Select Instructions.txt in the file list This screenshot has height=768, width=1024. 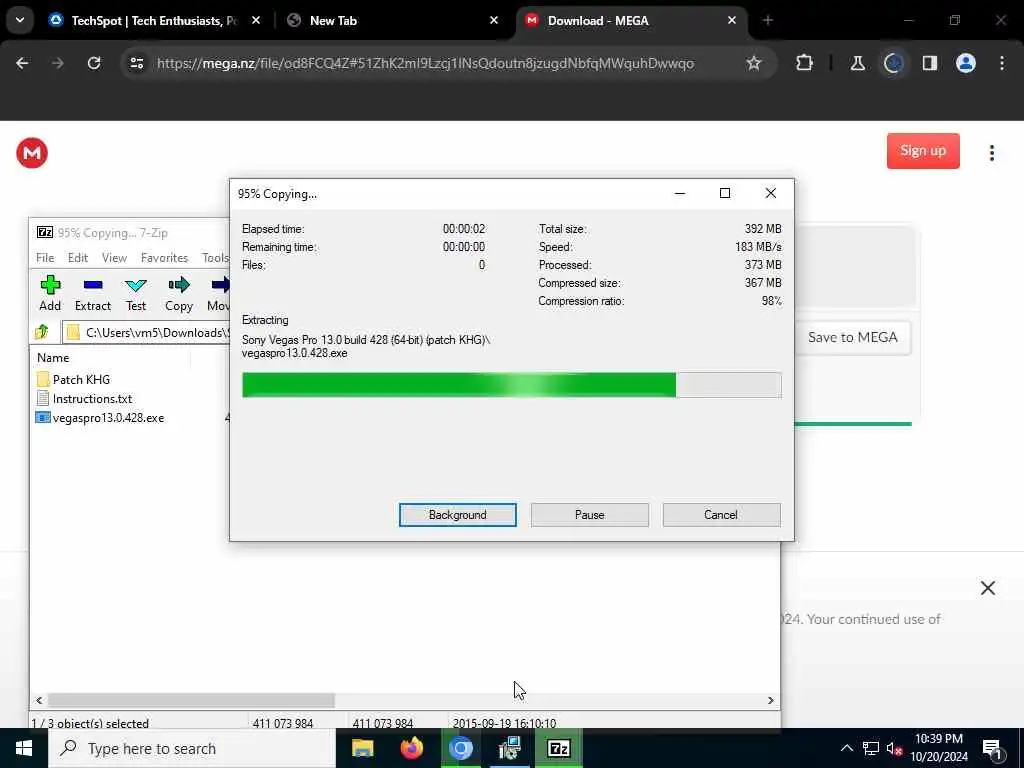[x=84, y=398]
